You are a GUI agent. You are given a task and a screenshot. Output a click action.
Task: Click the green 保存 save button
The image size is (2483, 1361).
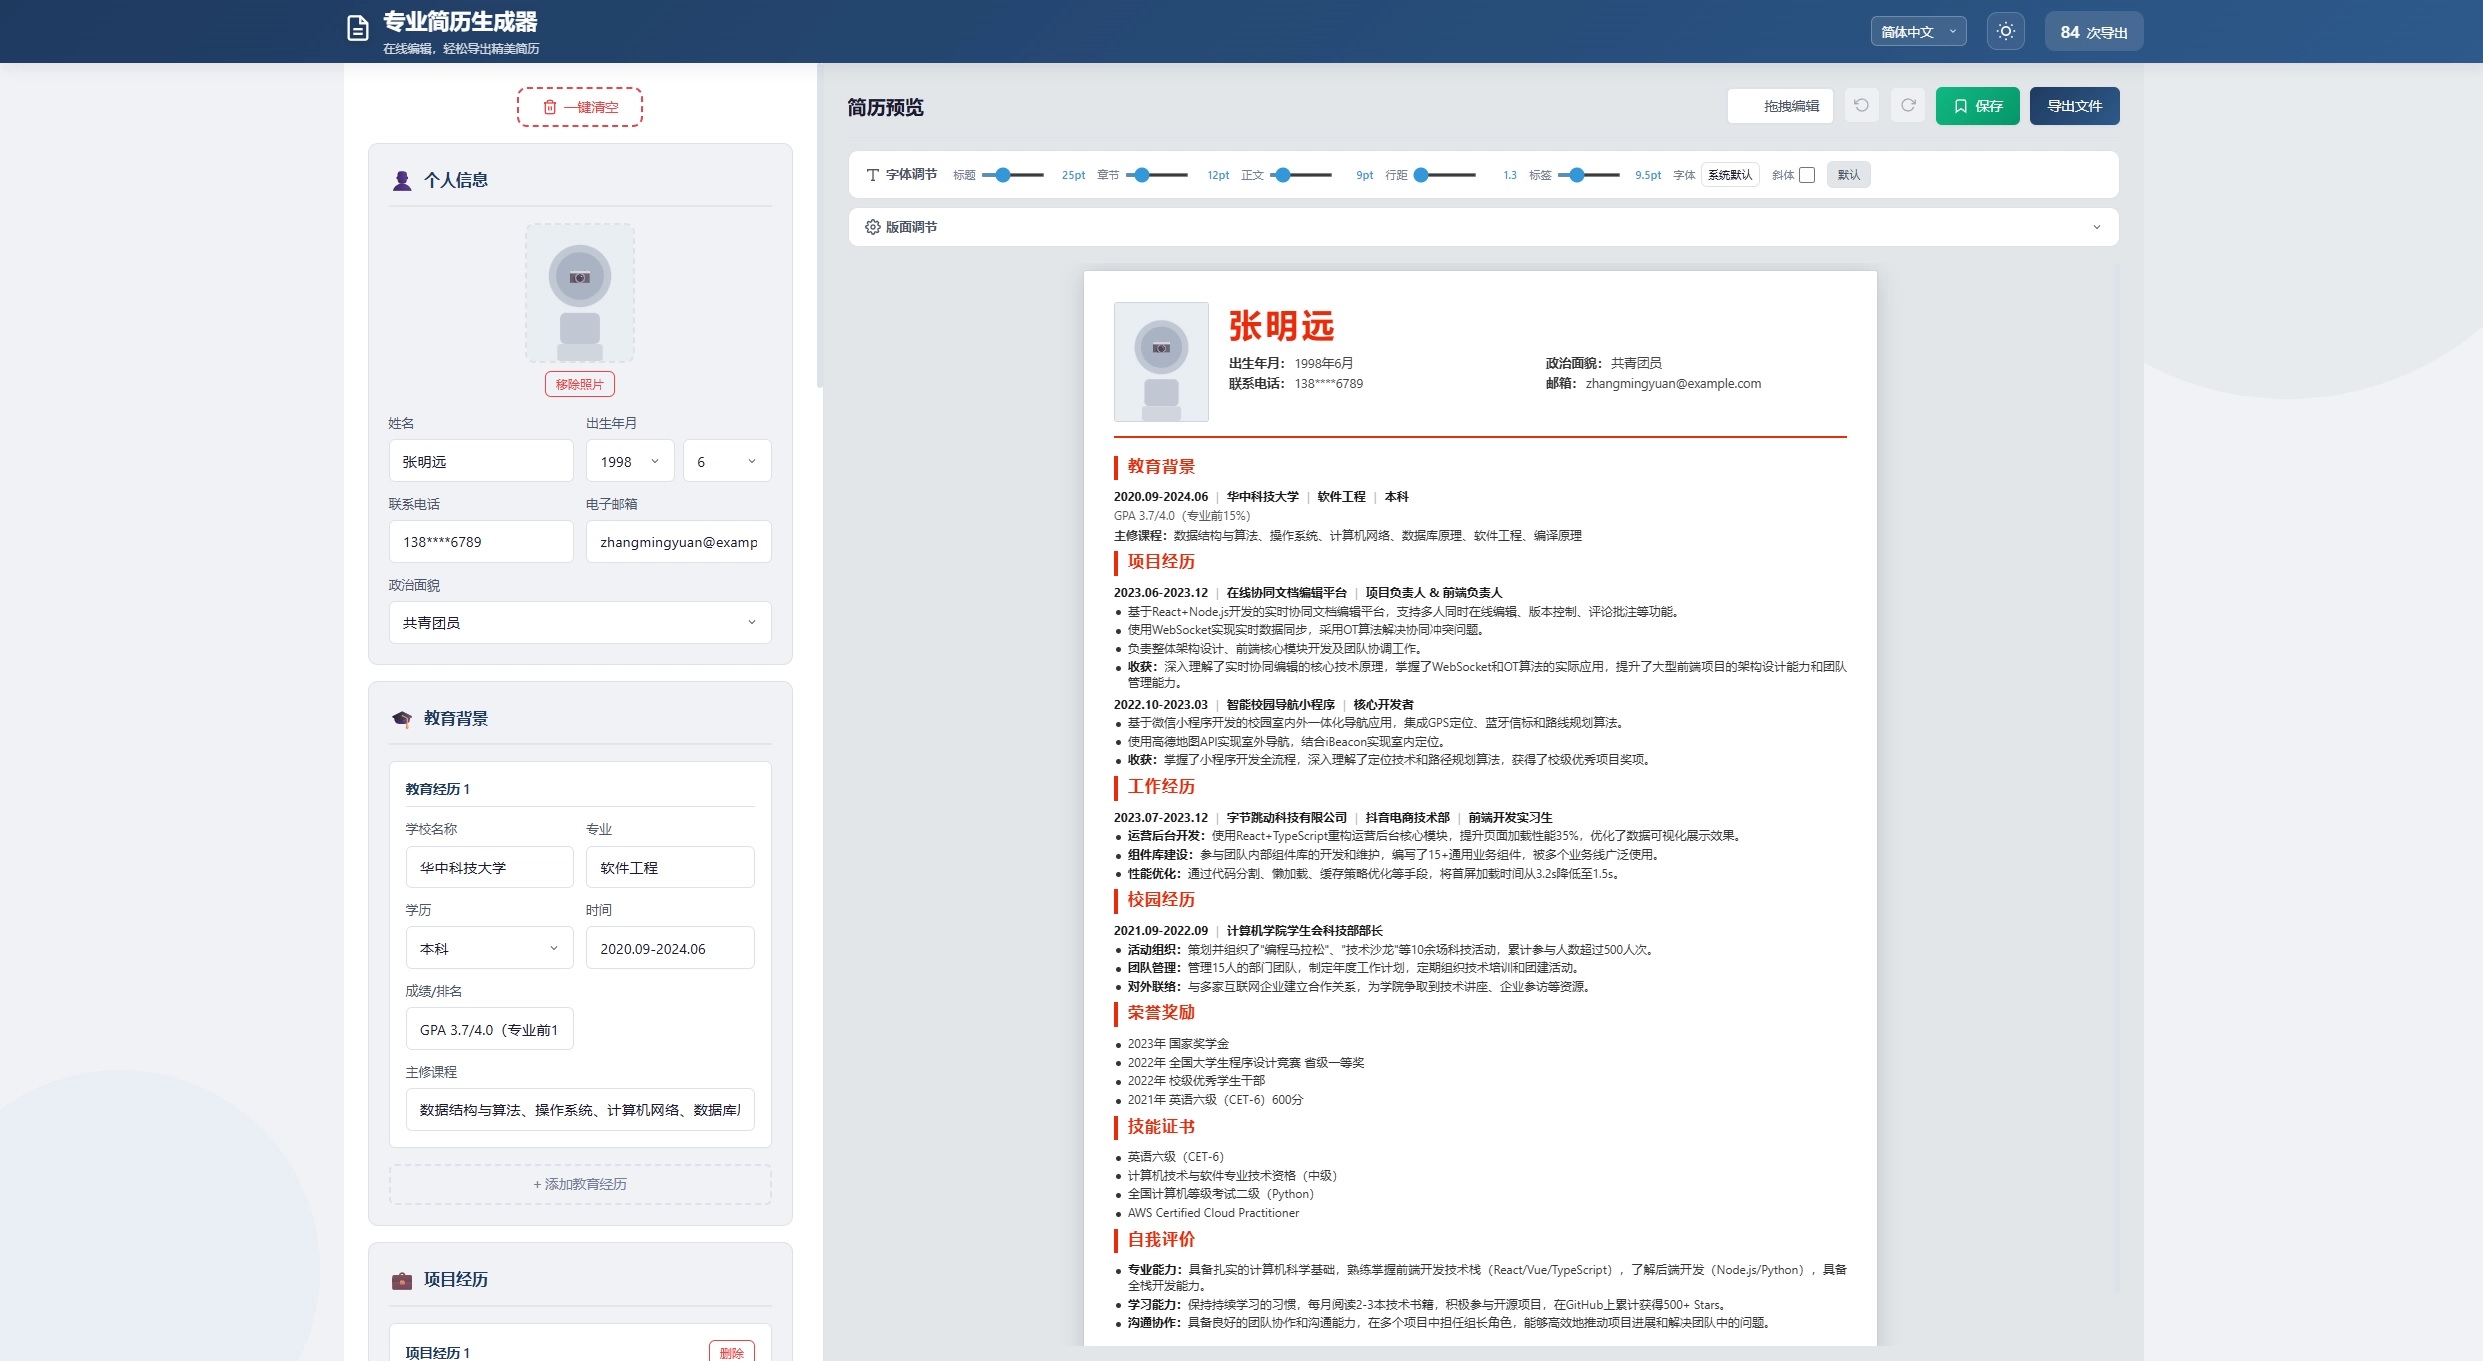pyautogui.click(x=1977, y=106)
